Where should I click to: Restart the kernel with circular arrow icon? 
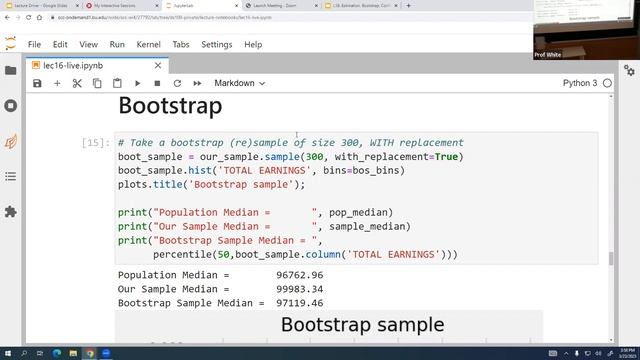coord(177,83)
